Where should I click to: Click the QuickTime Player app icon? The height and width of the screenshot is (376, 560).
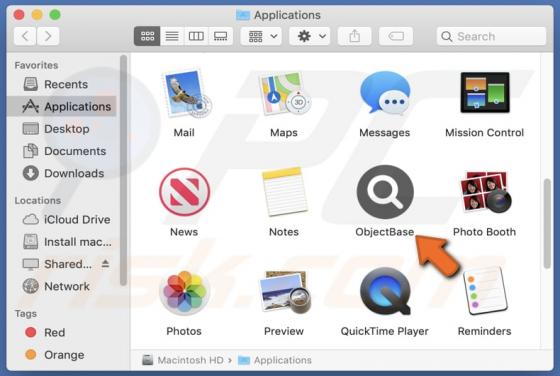click(385, 291)
